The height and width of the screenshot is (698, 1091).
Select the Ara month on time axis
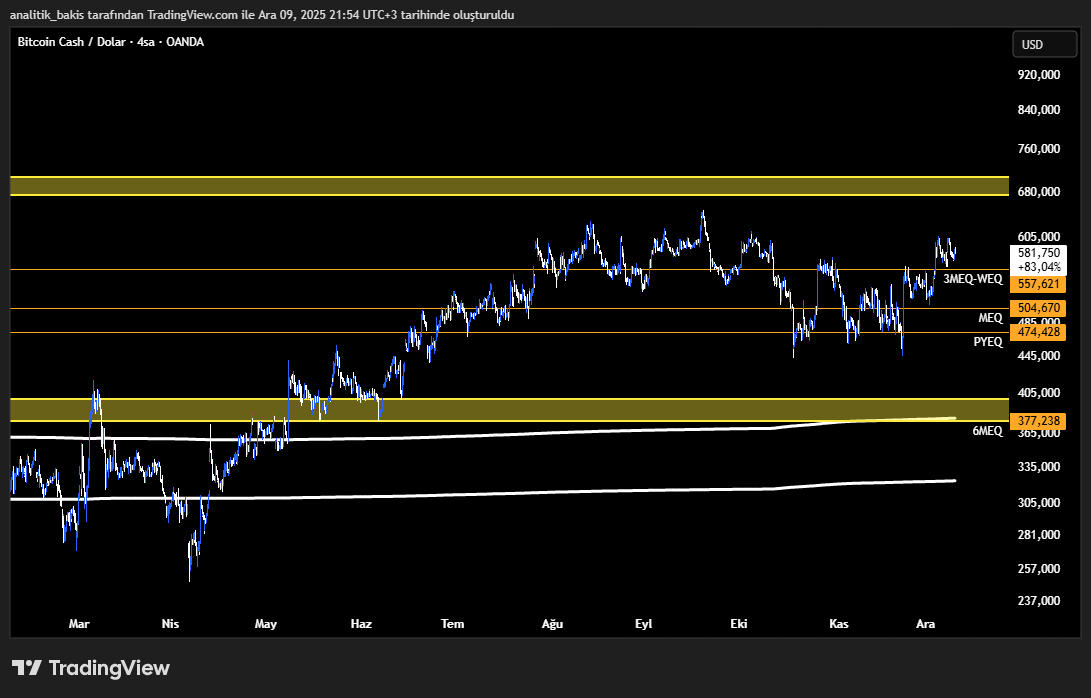[925, 624]
